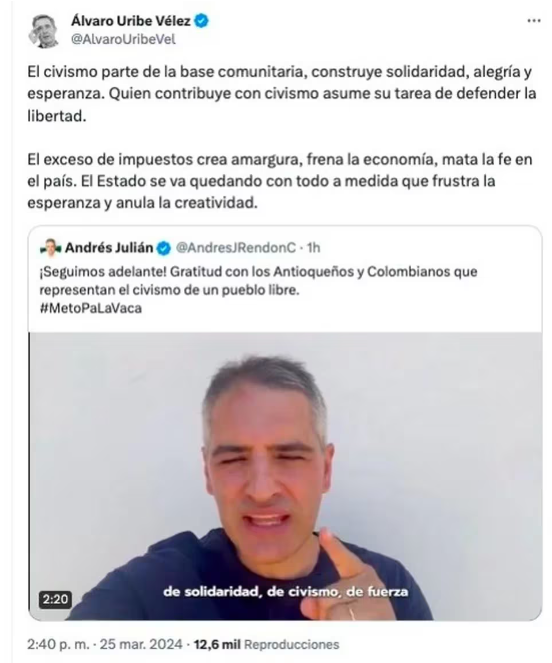552x663 pixels.
Task: Click the 2:40 p. m. post time
Action: click(x=58, y=644)
